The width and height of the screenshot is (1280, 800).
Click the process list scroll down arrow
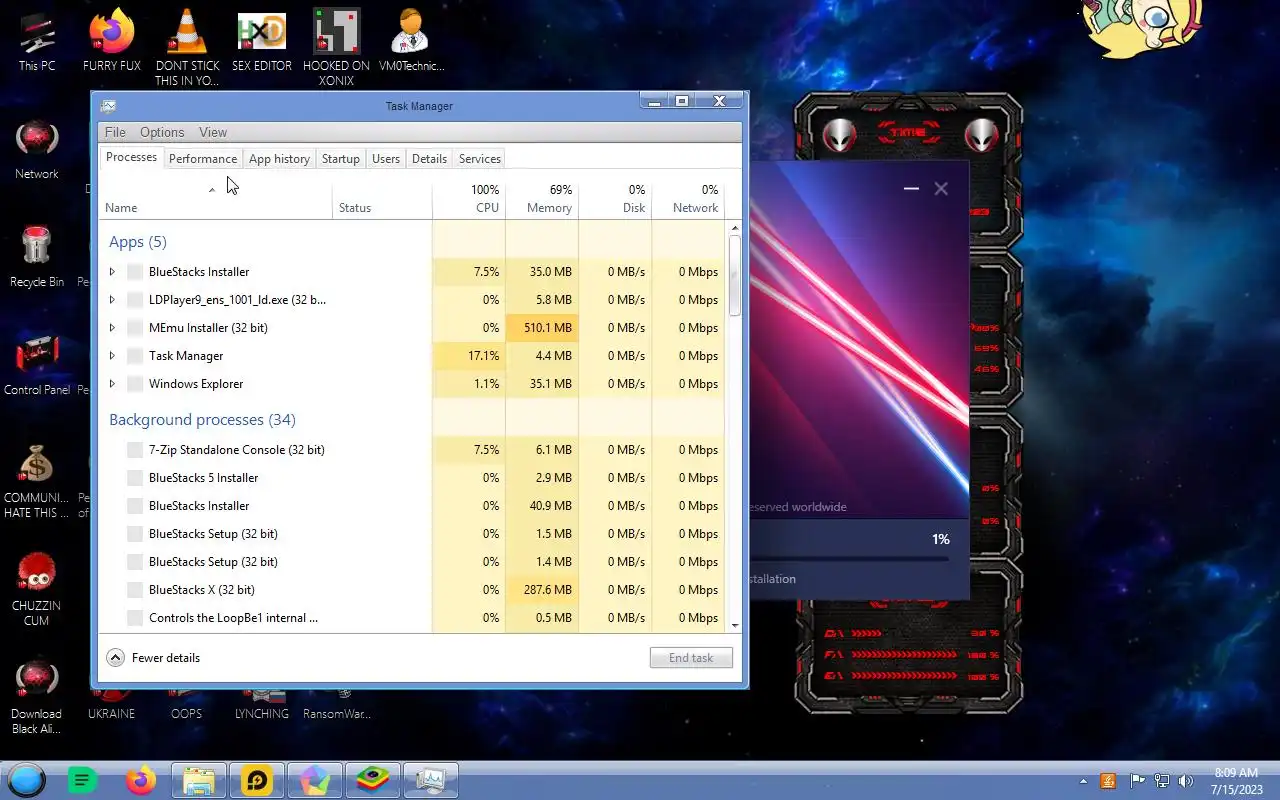(x=735, y=625)
